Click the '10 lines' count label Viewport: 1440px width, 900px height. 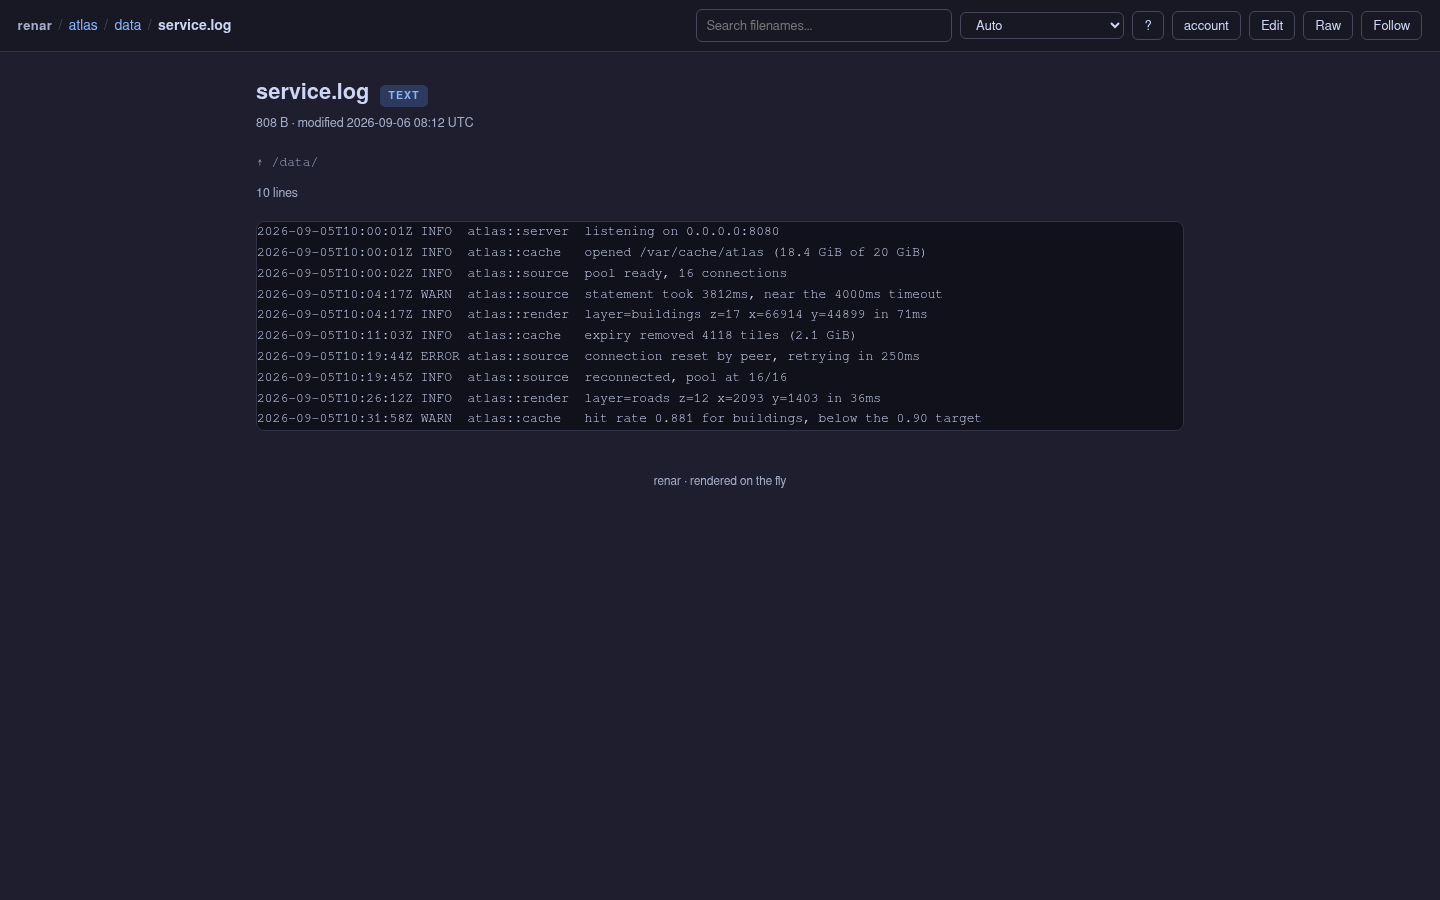[277, 193]
